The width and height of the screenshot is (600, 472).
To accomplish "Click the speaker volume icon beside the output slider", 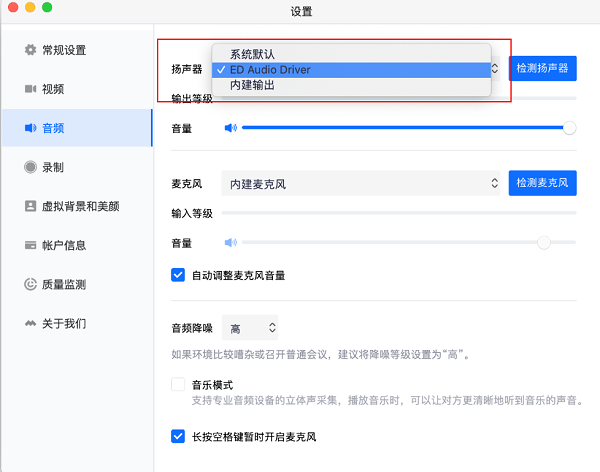I will point(231,128).
